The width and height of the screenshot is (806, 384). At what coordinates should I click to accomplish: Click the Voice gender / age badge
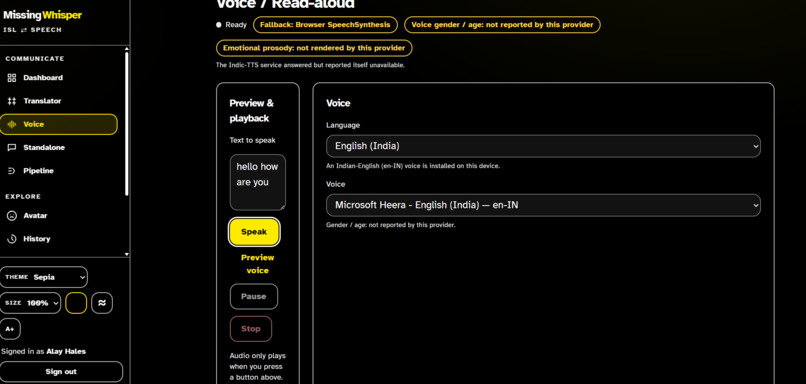(502, 25)
